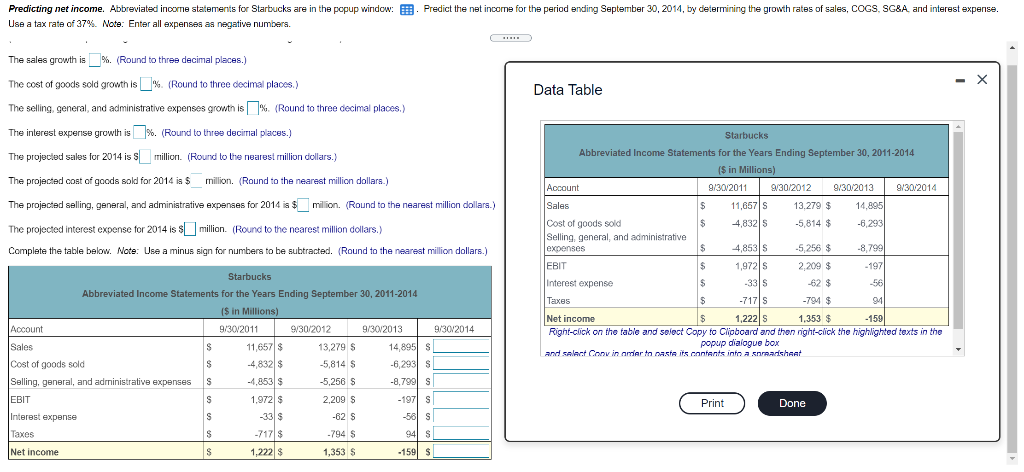The image size is (1024, 472).
Task: Click '11,657' sales value in the left table
Action: point(260,347)
